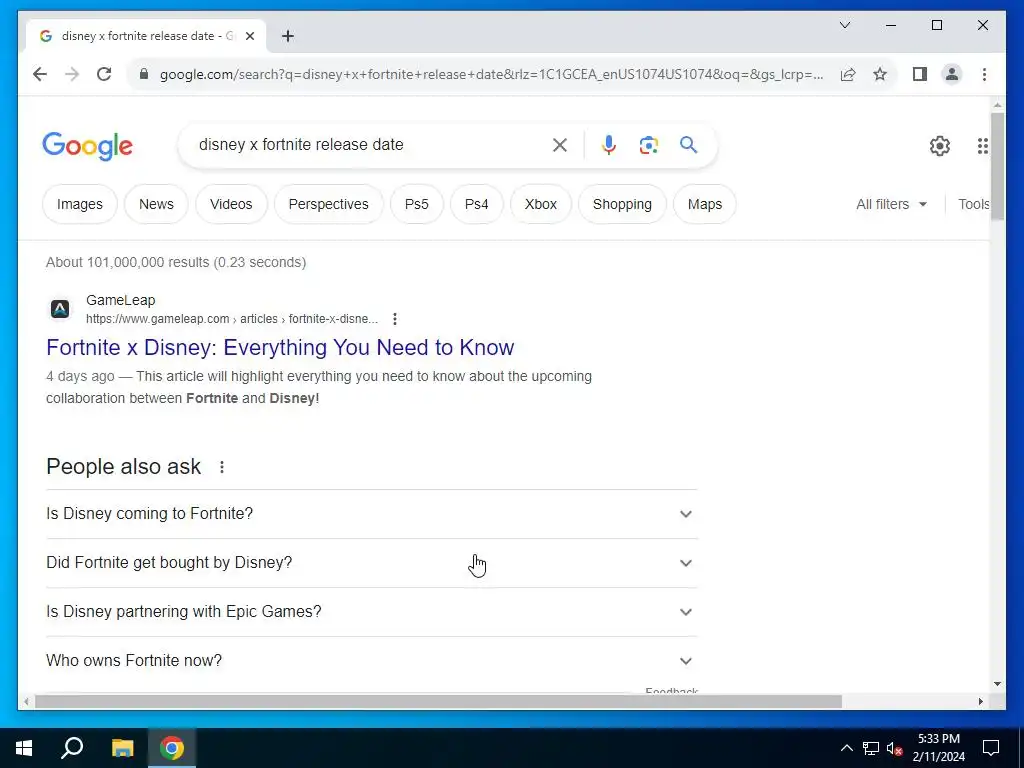Open Chrome's three-dot menu
Image resolution: width=1024 pixels, height=768 pixels.
984,74
